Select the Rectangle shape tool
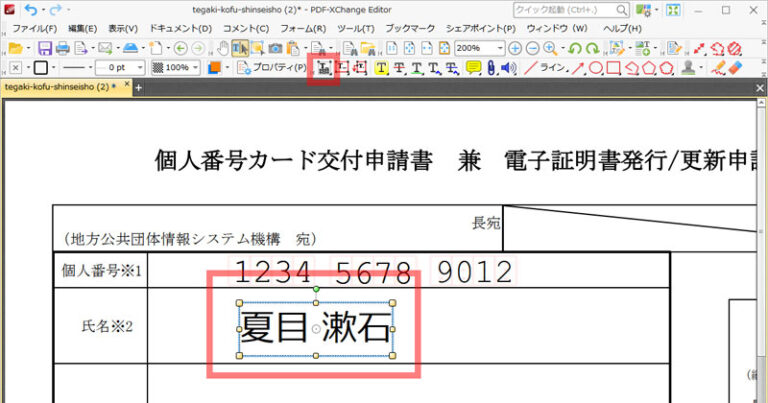 click(x=614, y=68)
